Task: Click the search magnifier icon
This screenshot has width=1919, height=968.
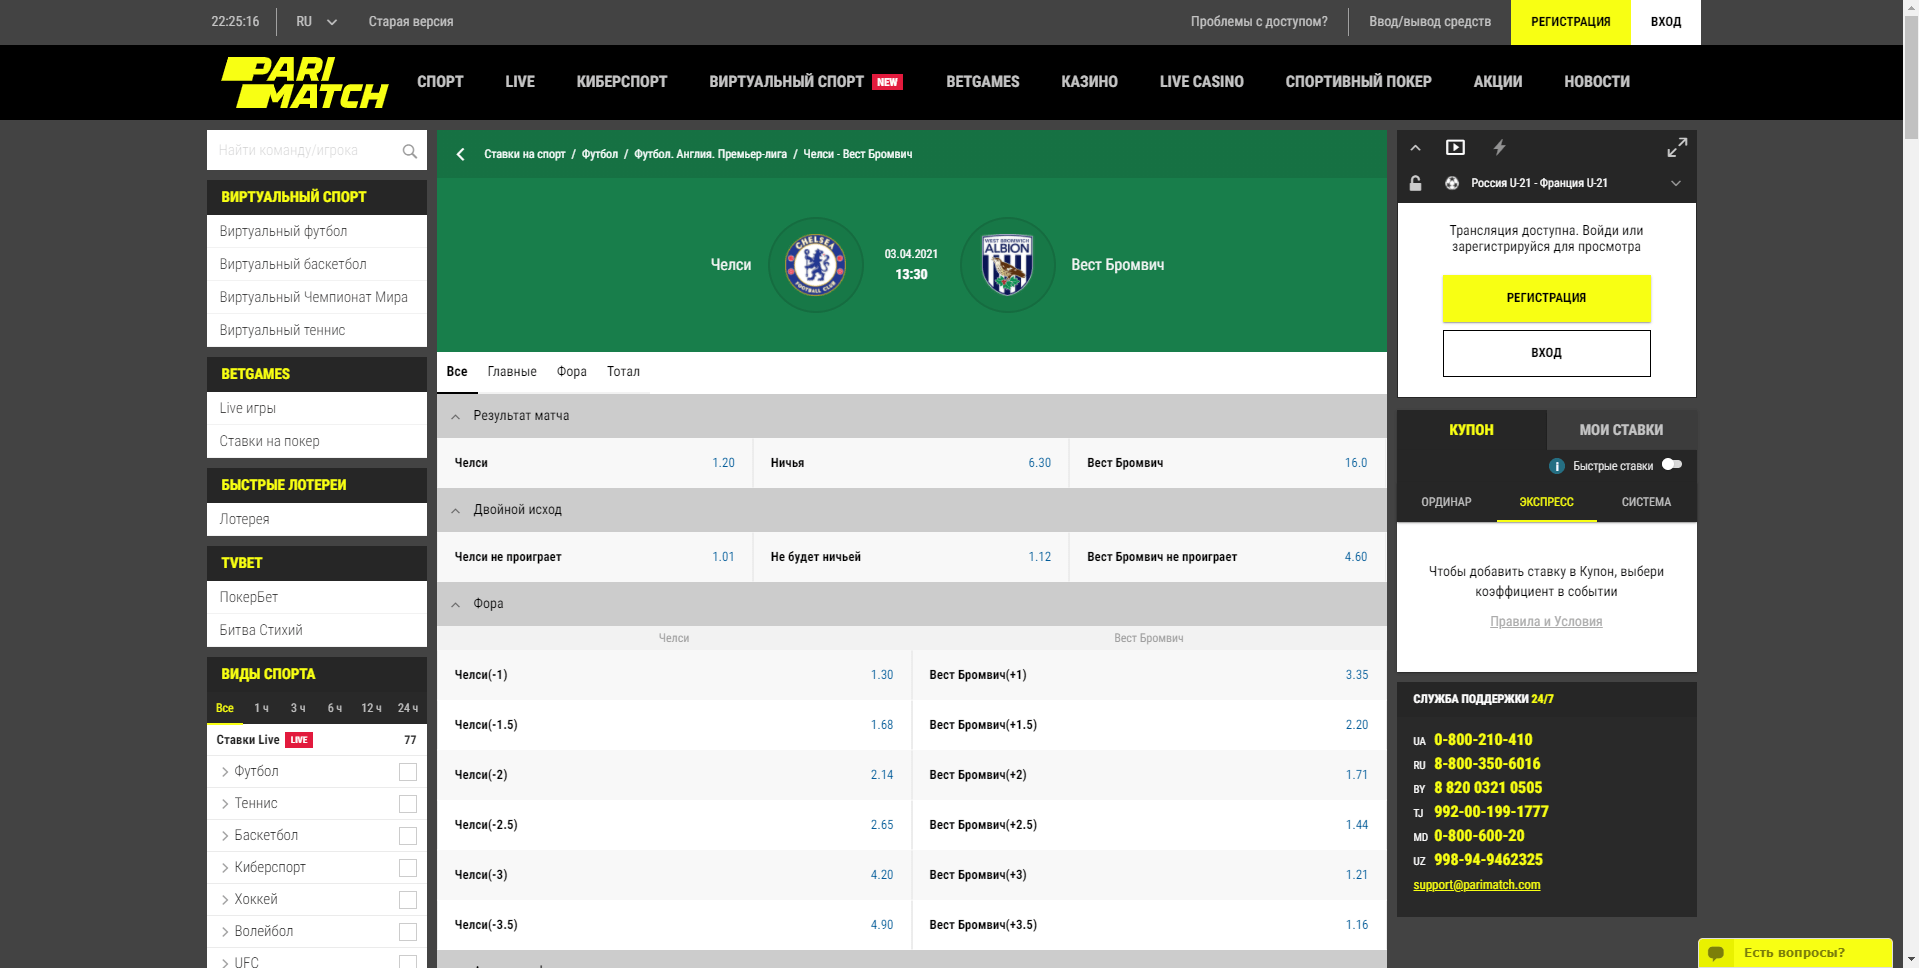Action: click(x=409, y=151)
